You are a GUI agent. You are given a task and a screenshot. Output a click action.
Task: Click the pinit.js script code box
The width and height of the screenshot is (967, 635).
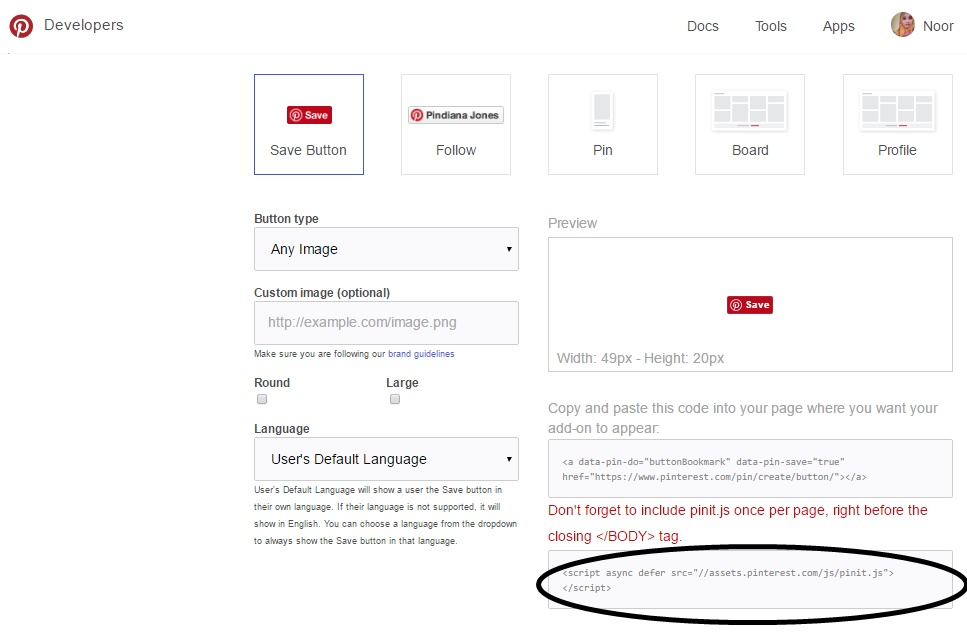[750, 580]
